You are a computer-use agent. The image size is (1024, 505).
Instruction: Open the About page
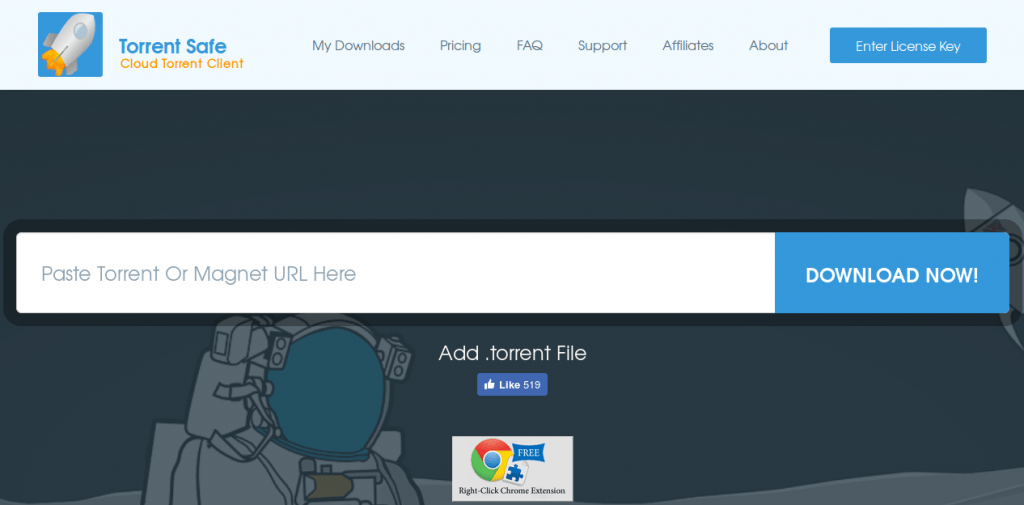pyautogui.click(x=768, y=46)
